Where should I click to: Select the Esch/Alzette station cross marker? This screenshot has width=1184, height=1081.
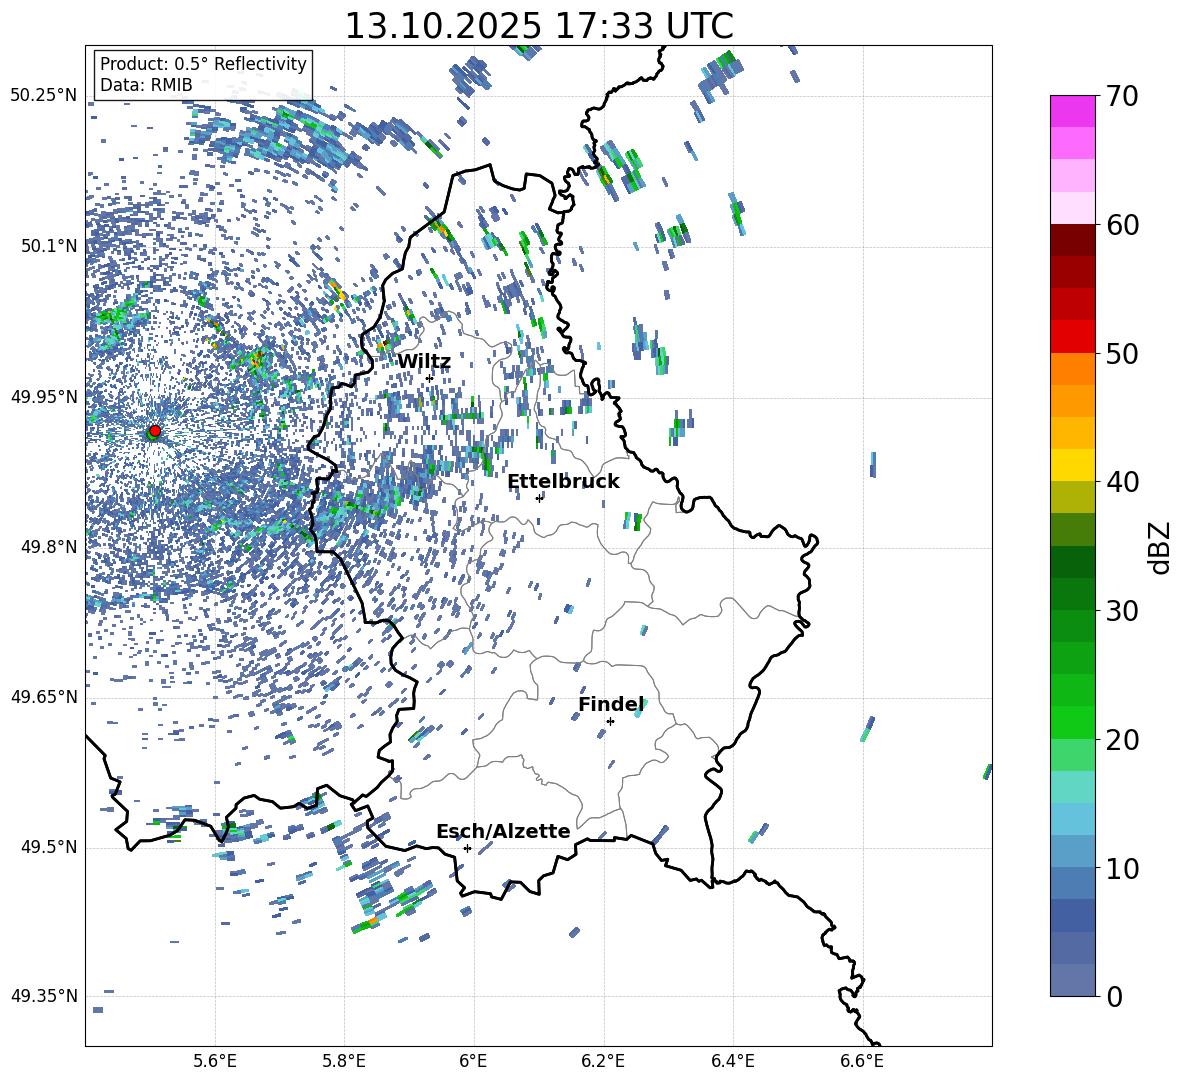pyautogui.click(x=467, y=848)
